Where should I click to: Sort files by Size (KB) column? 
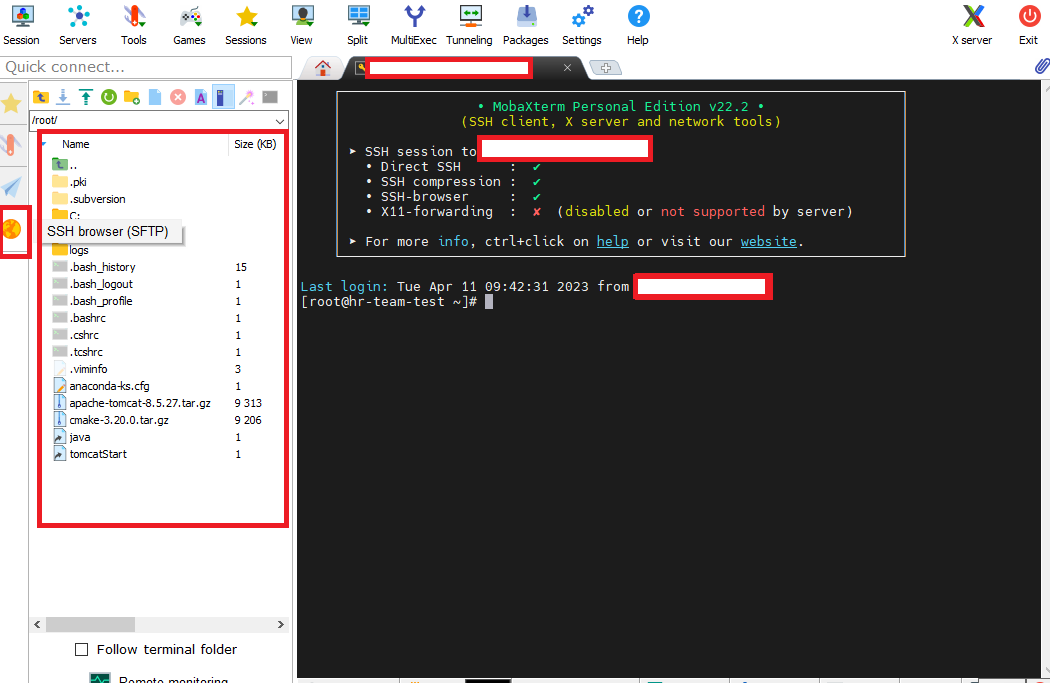(x=255, y=144)
